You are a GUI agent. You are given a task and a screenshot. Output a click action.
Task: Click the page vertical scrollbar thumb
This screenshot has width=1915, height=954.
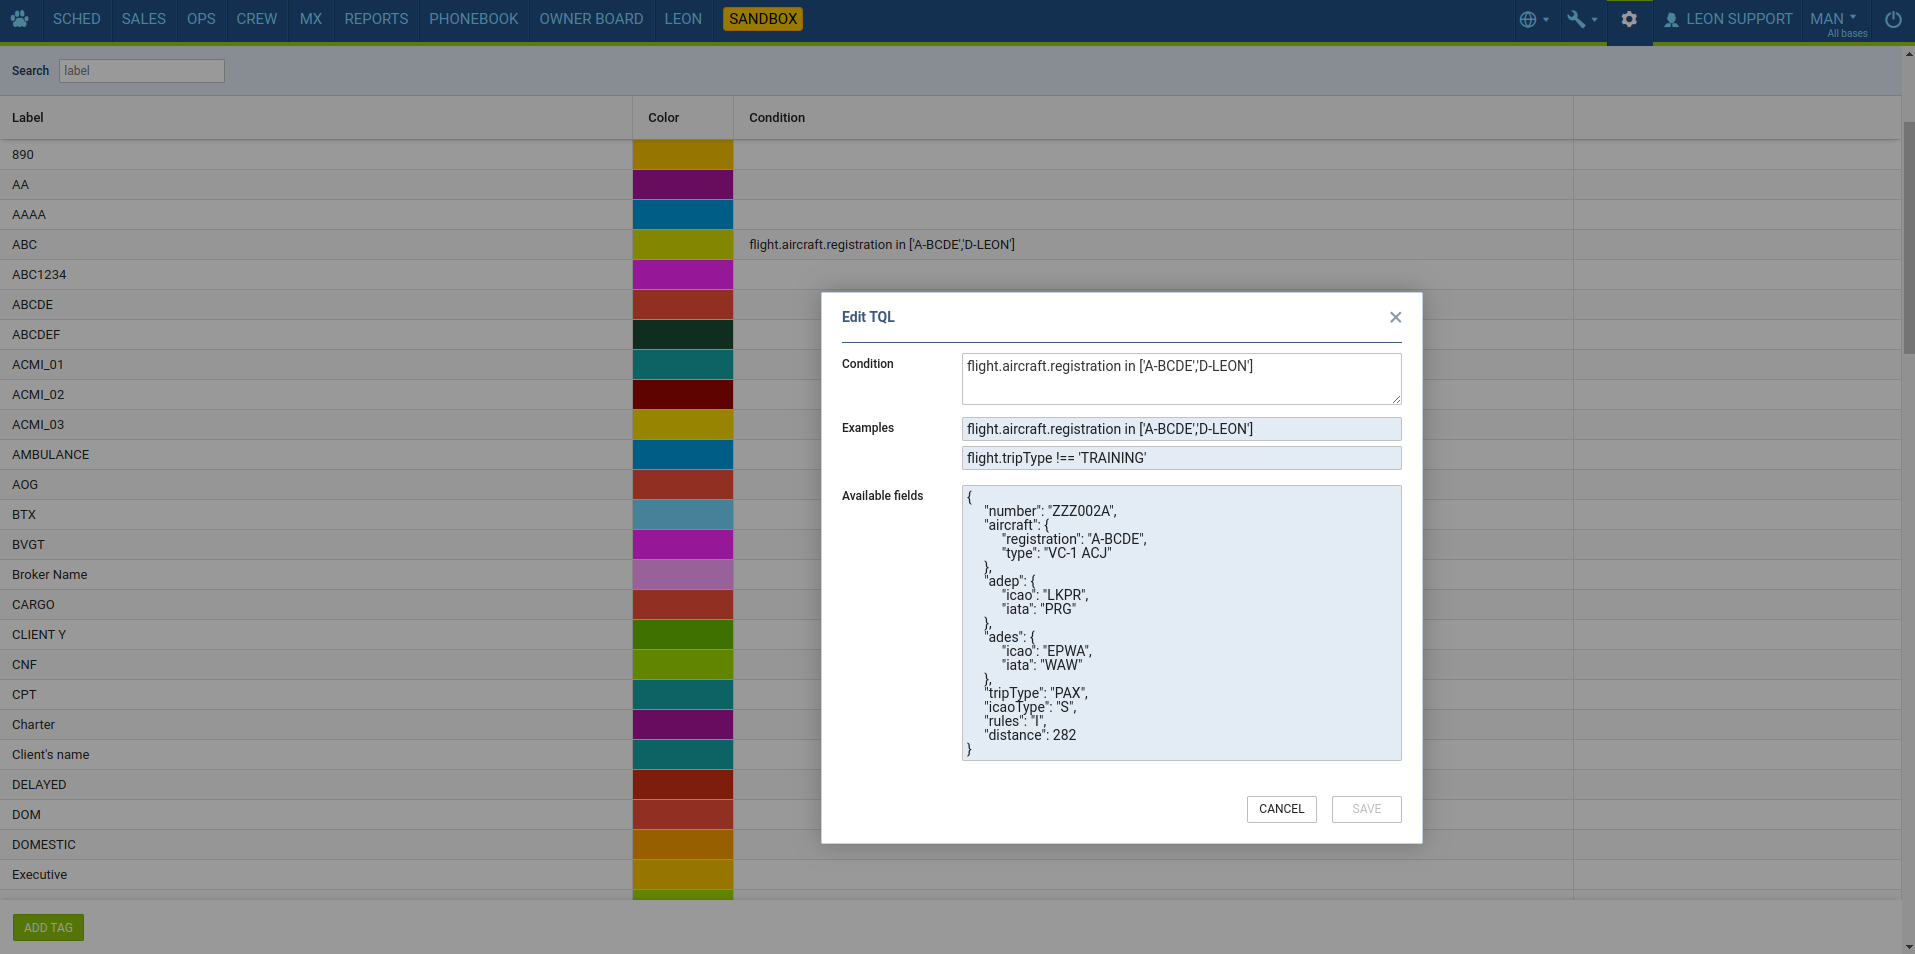(x=1908, y=238)
